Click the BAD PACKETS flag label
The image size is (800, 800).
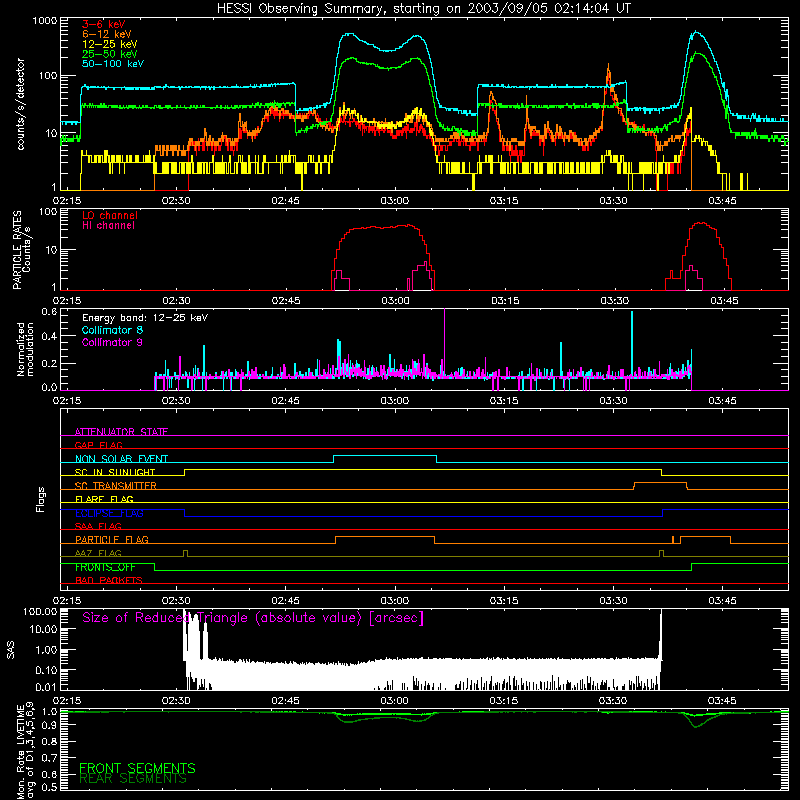point(109,580)
